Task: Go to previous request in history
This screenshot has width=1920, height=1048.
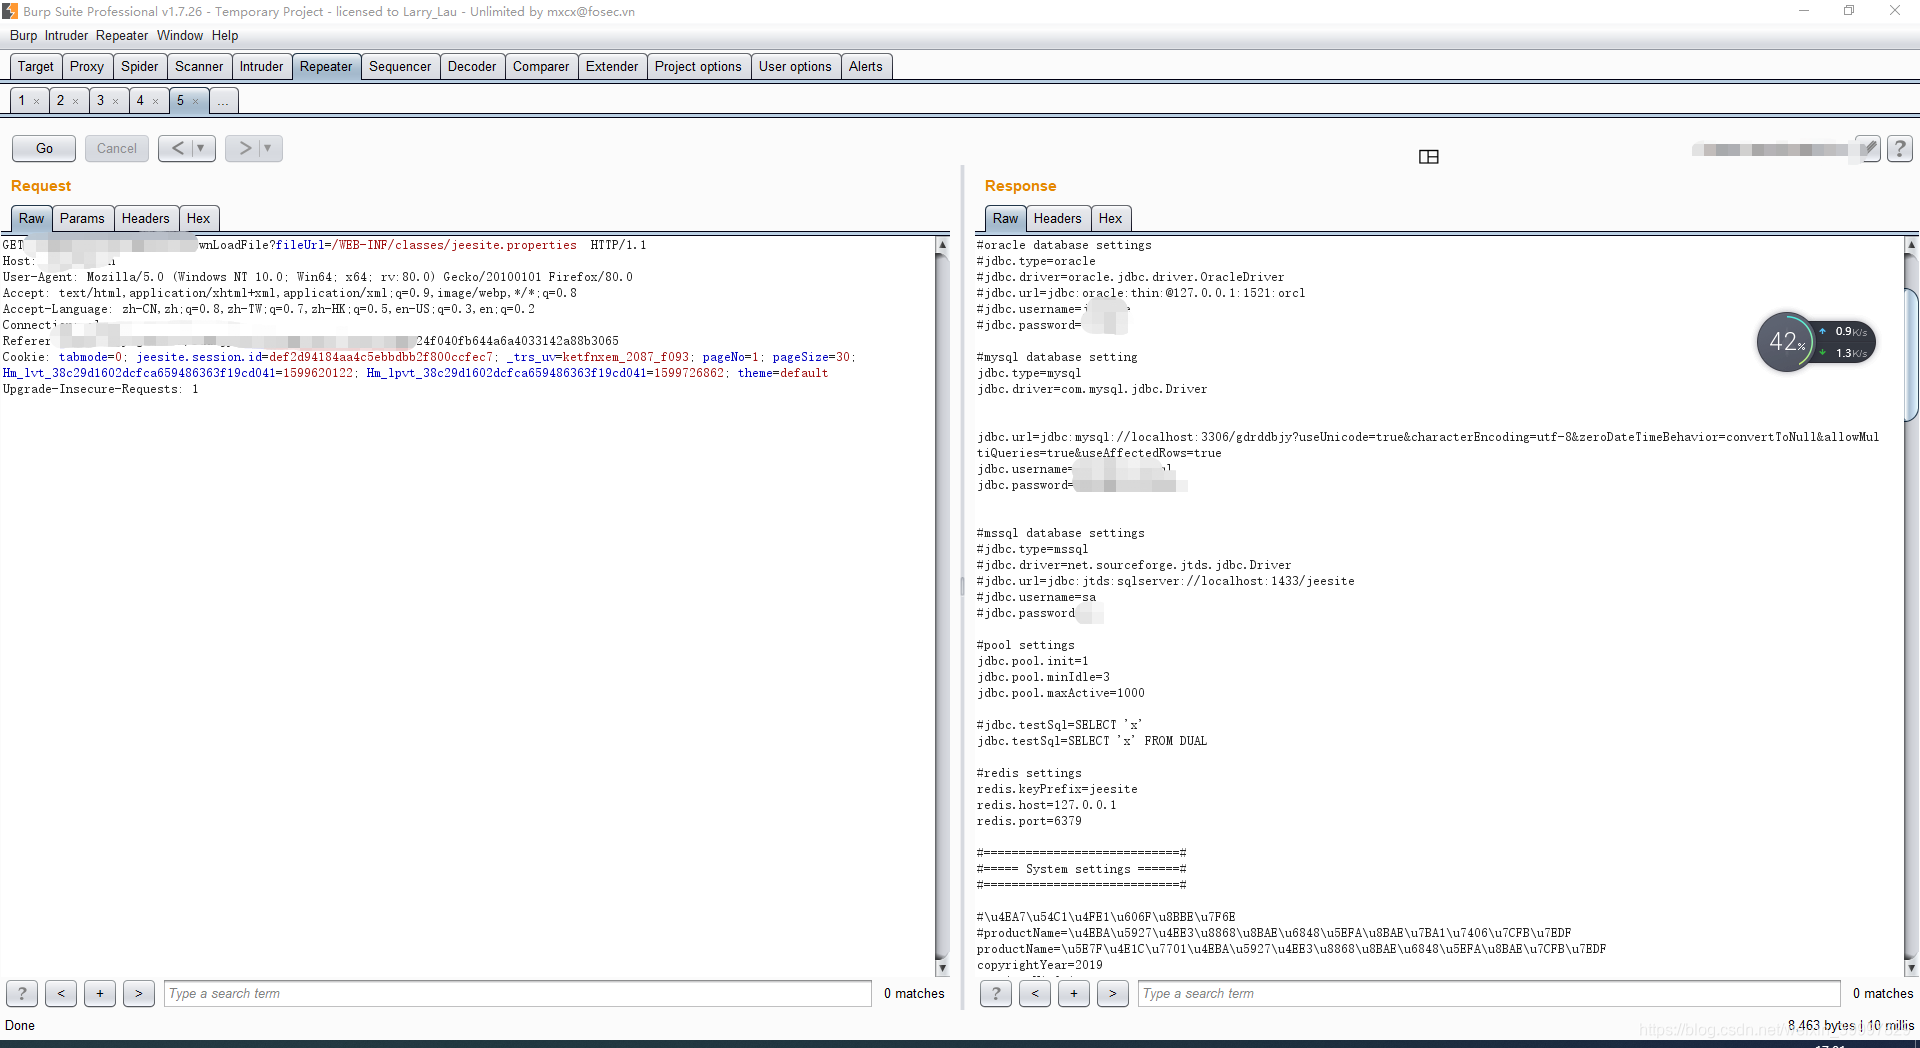Action: pos(177,148)
